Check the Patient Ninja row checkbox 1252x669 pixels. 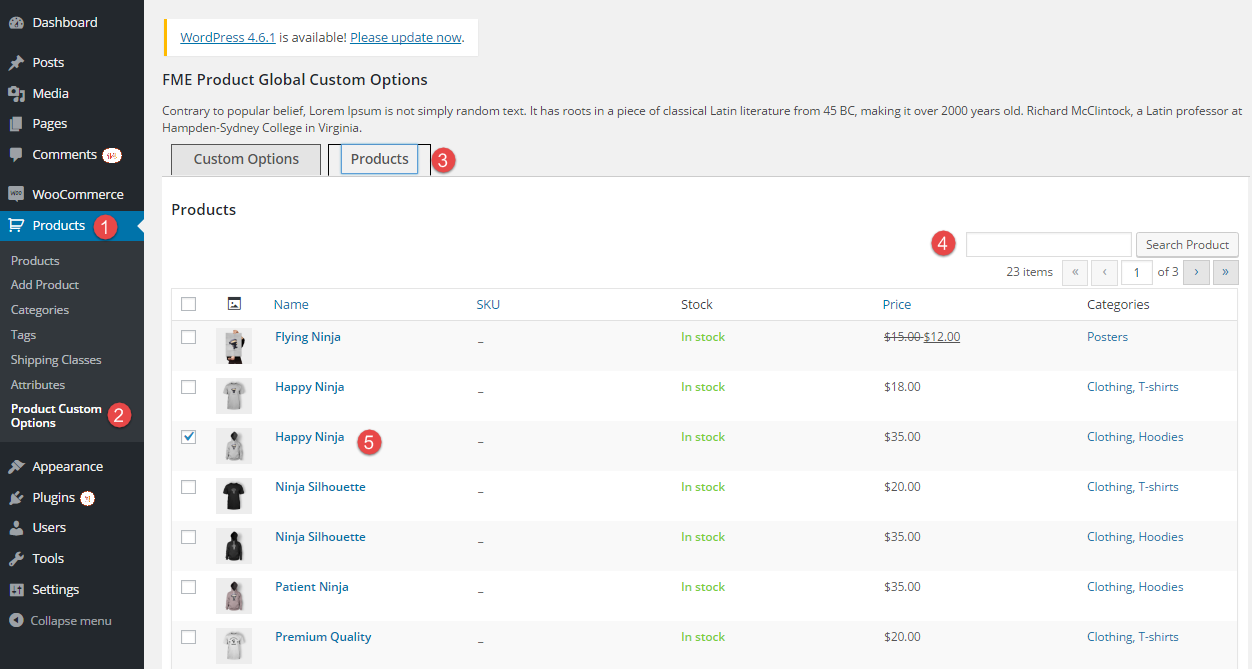(188, 587)
